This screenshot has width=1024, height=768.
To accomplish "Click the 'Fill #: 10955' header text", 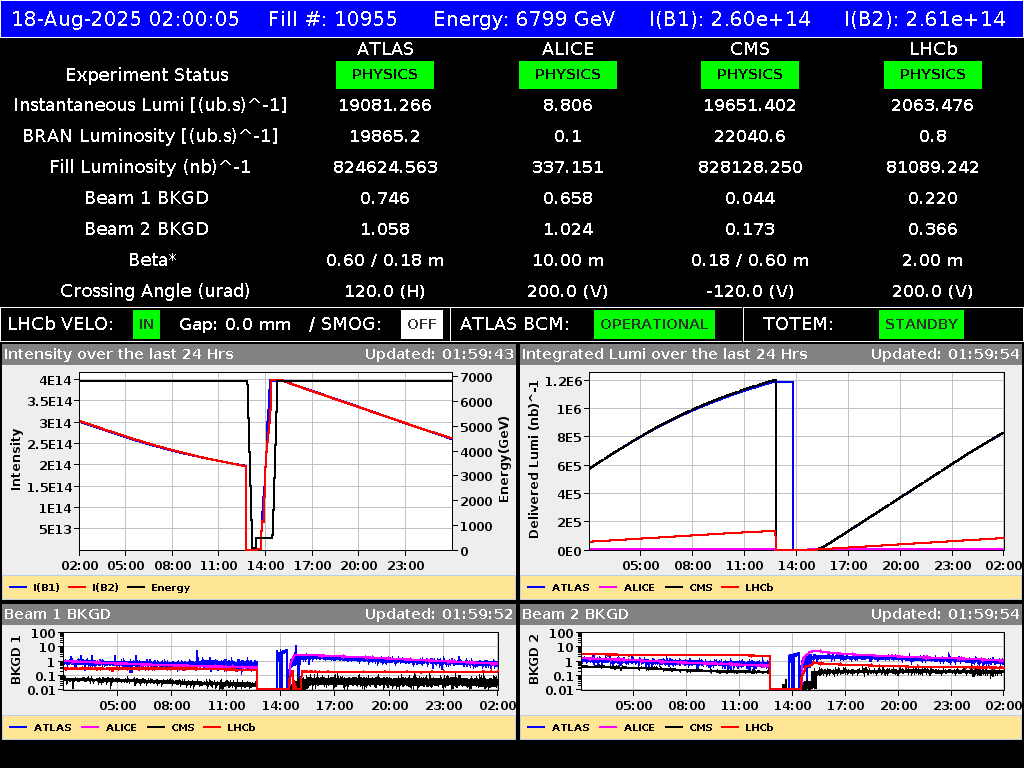I will pyautogui.click(x=332, y=19).
